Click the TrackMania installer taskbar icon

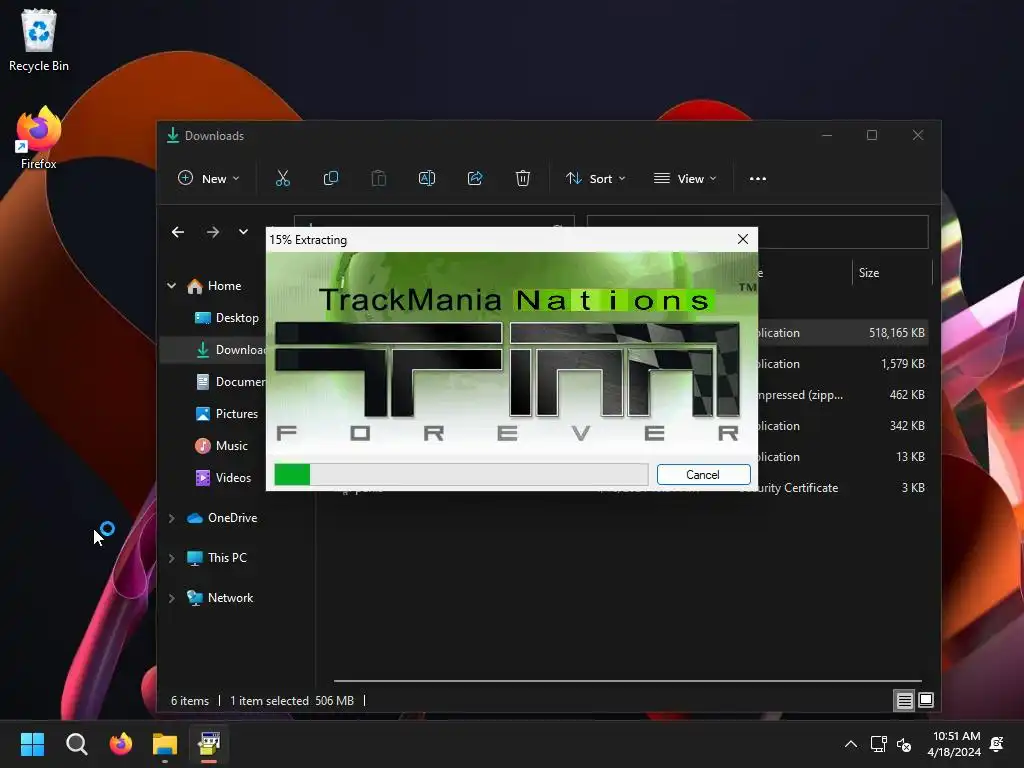pyautogui.click(x=209, y=744)
